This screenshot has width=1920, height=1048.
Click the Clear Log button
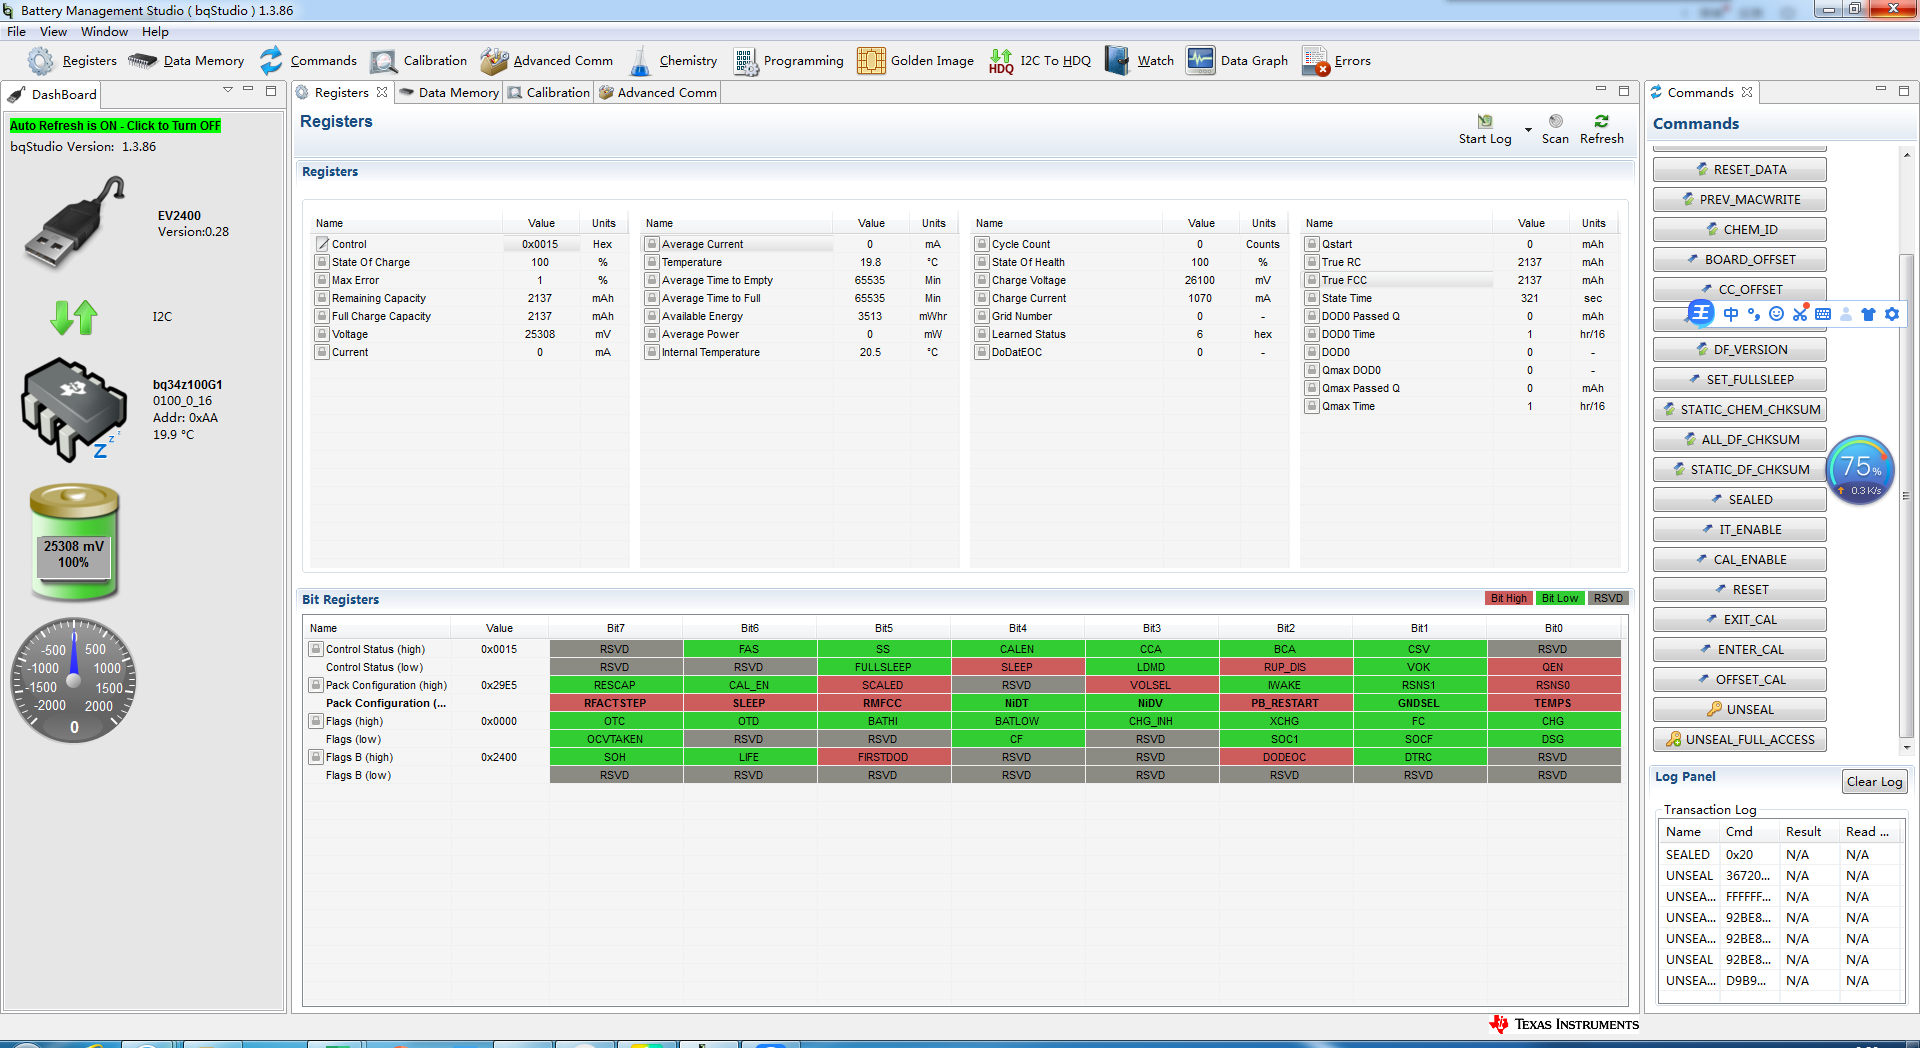pos(1875,782)
